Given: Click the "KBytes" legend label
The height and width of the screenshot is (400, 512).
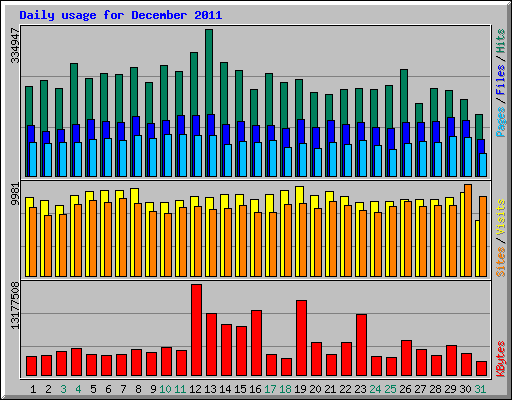Looking at the screenshot, I should click(501, 359).
